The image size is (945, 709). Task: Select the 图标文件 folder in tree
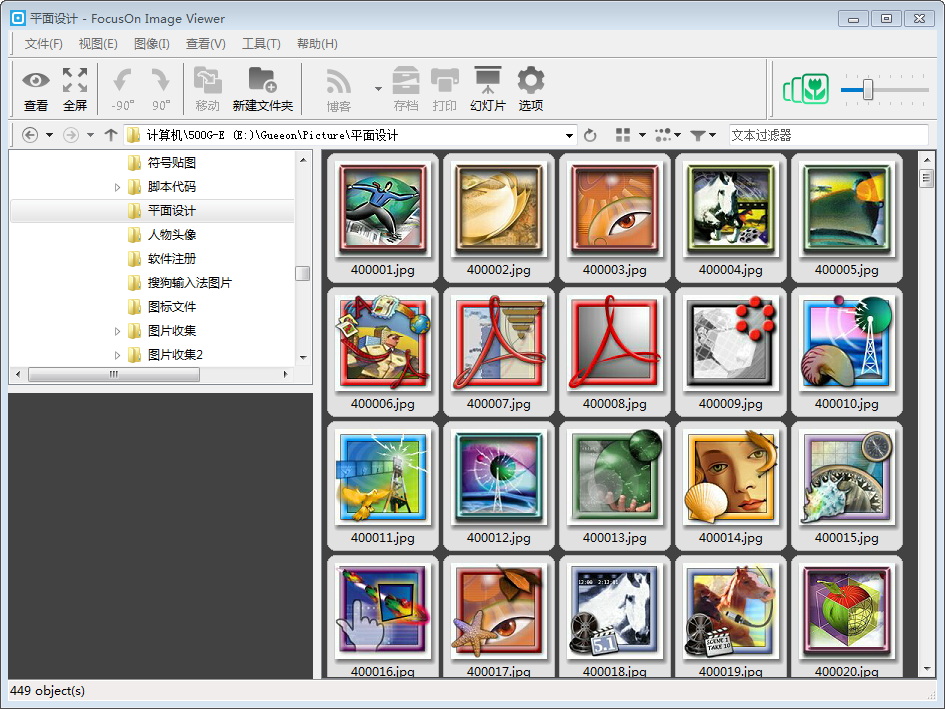(171, 307)
